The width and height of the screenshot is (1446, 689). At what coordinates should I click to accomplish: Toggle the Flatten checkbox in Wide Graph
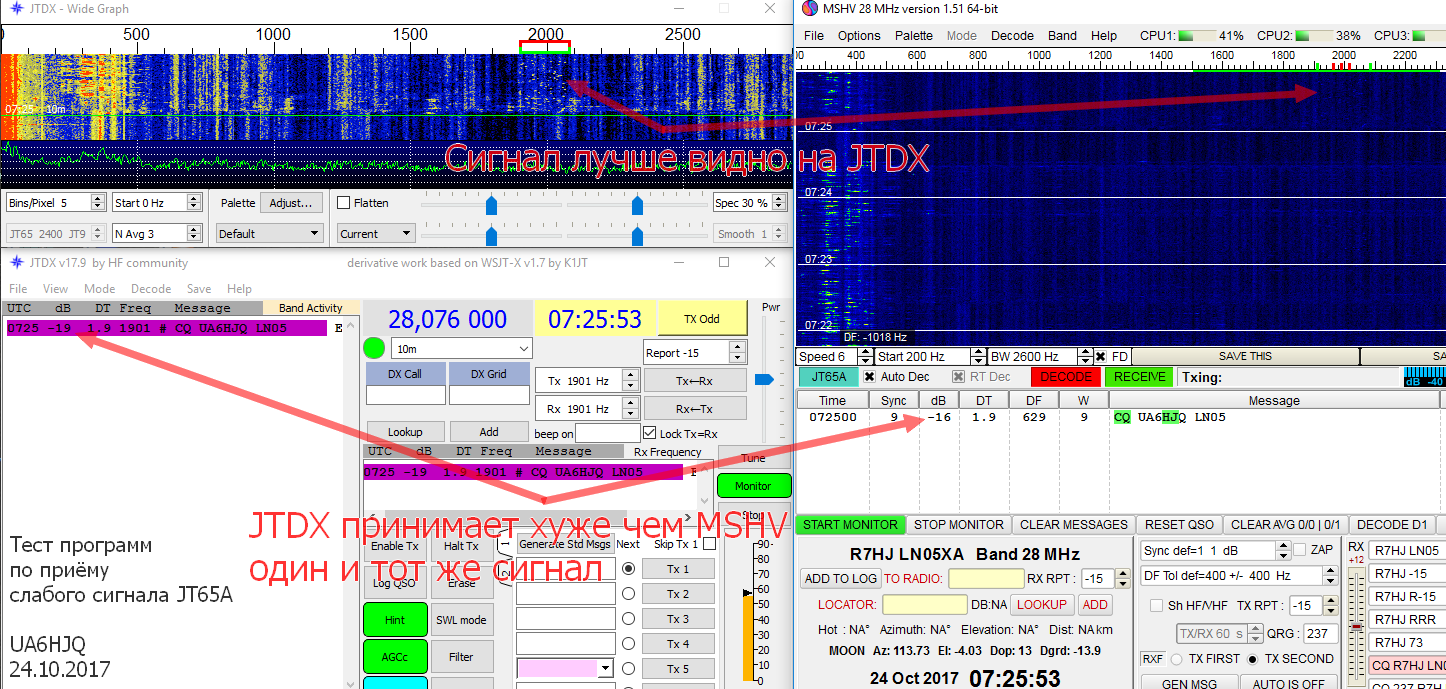click(344, 203)
